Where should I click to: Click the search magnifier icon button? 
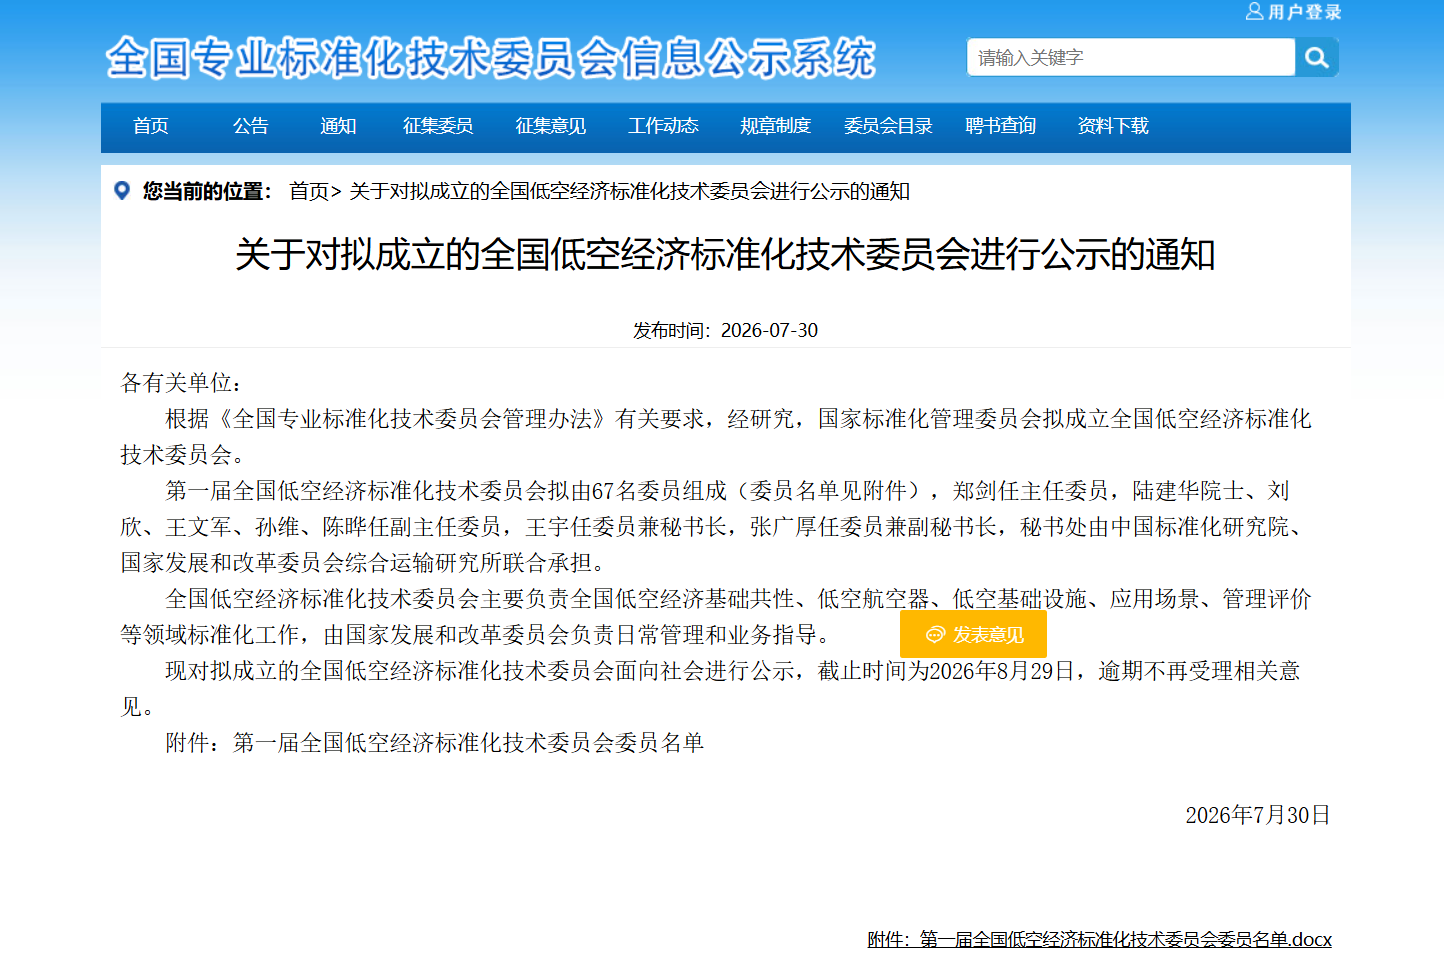pos(1316,58)
